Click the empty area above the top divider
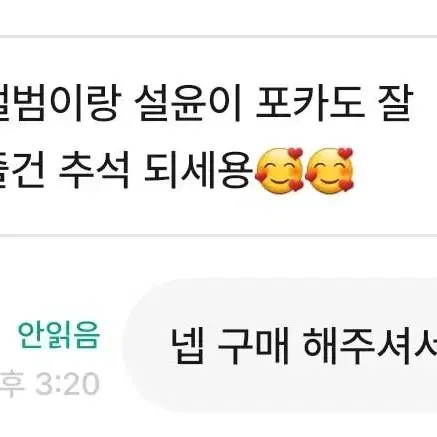This screenshot has width=437, height=437. pos(218,17)
